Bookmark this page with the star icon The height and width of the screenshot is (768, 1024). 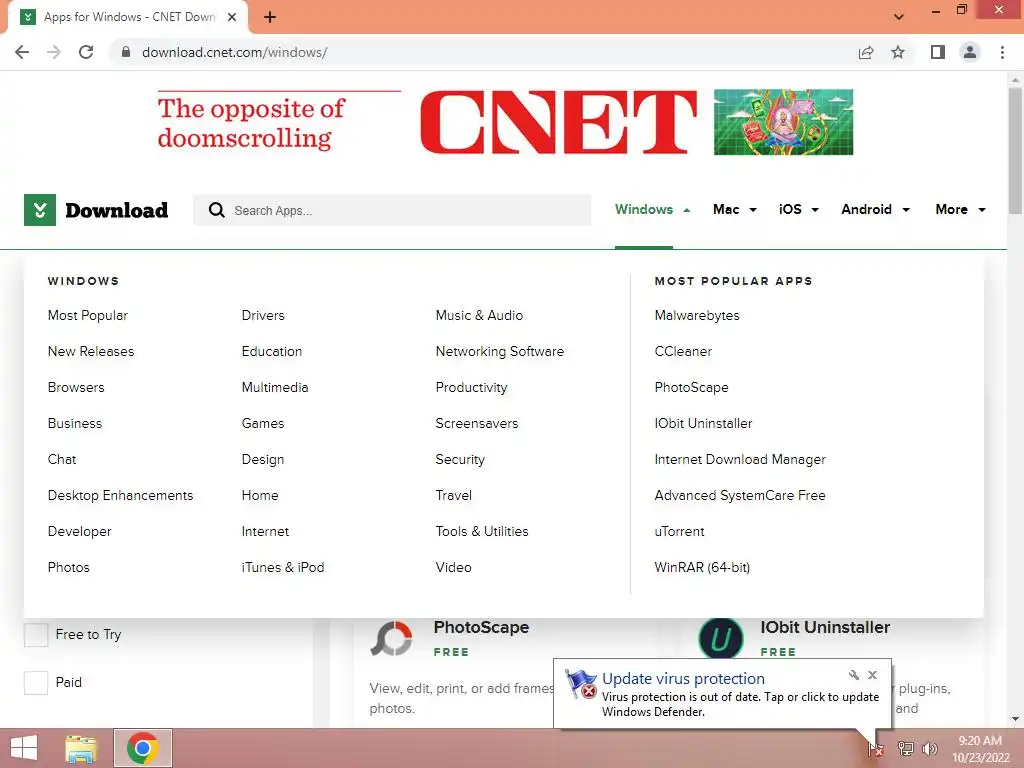[899, 52]
